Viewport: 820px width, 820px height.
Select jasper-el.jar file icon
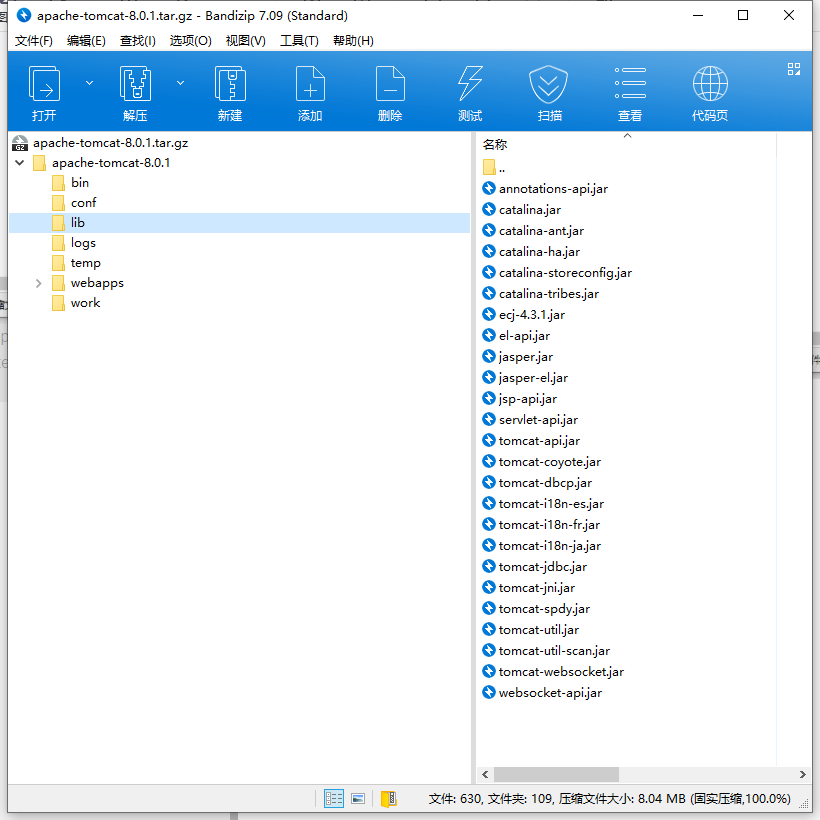pos(488,377)
